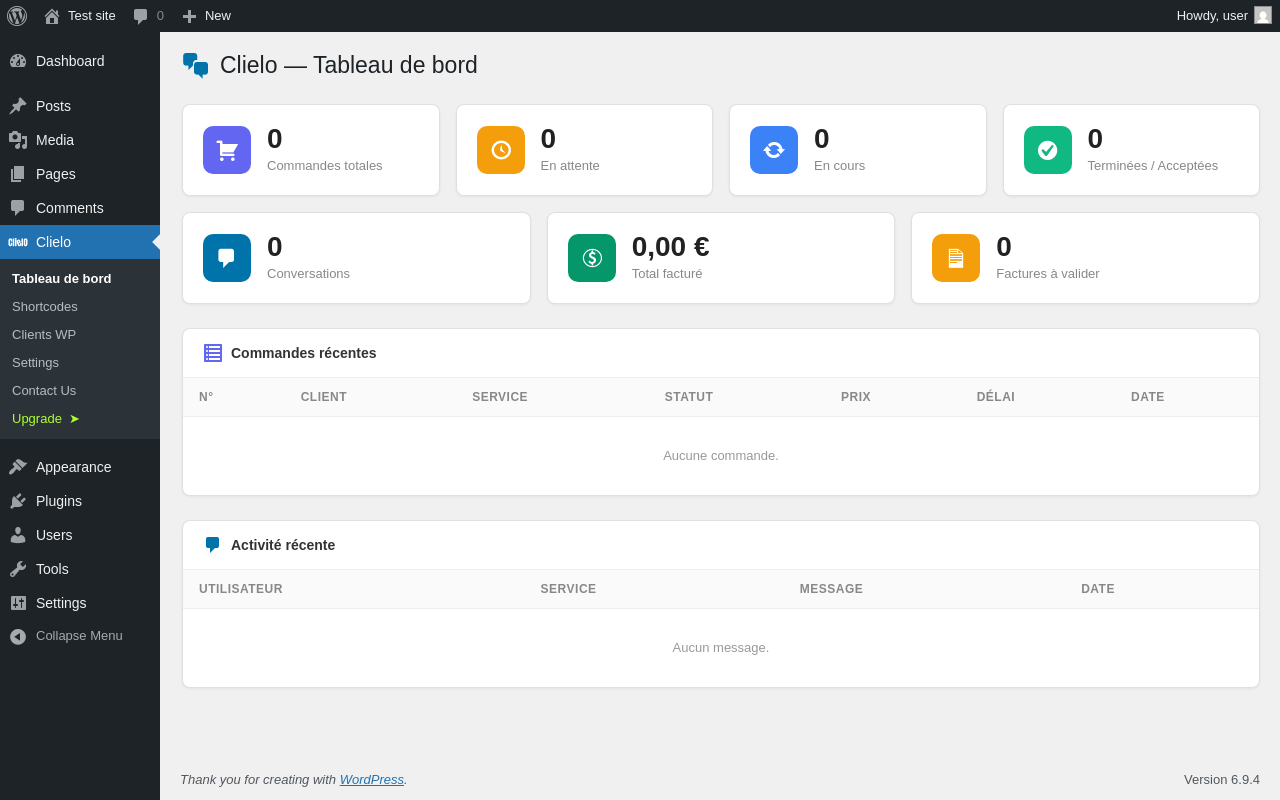Click the Appearance paintbrush icon
The height and width of the screenshot is (800, 1280).
point(18,467)
